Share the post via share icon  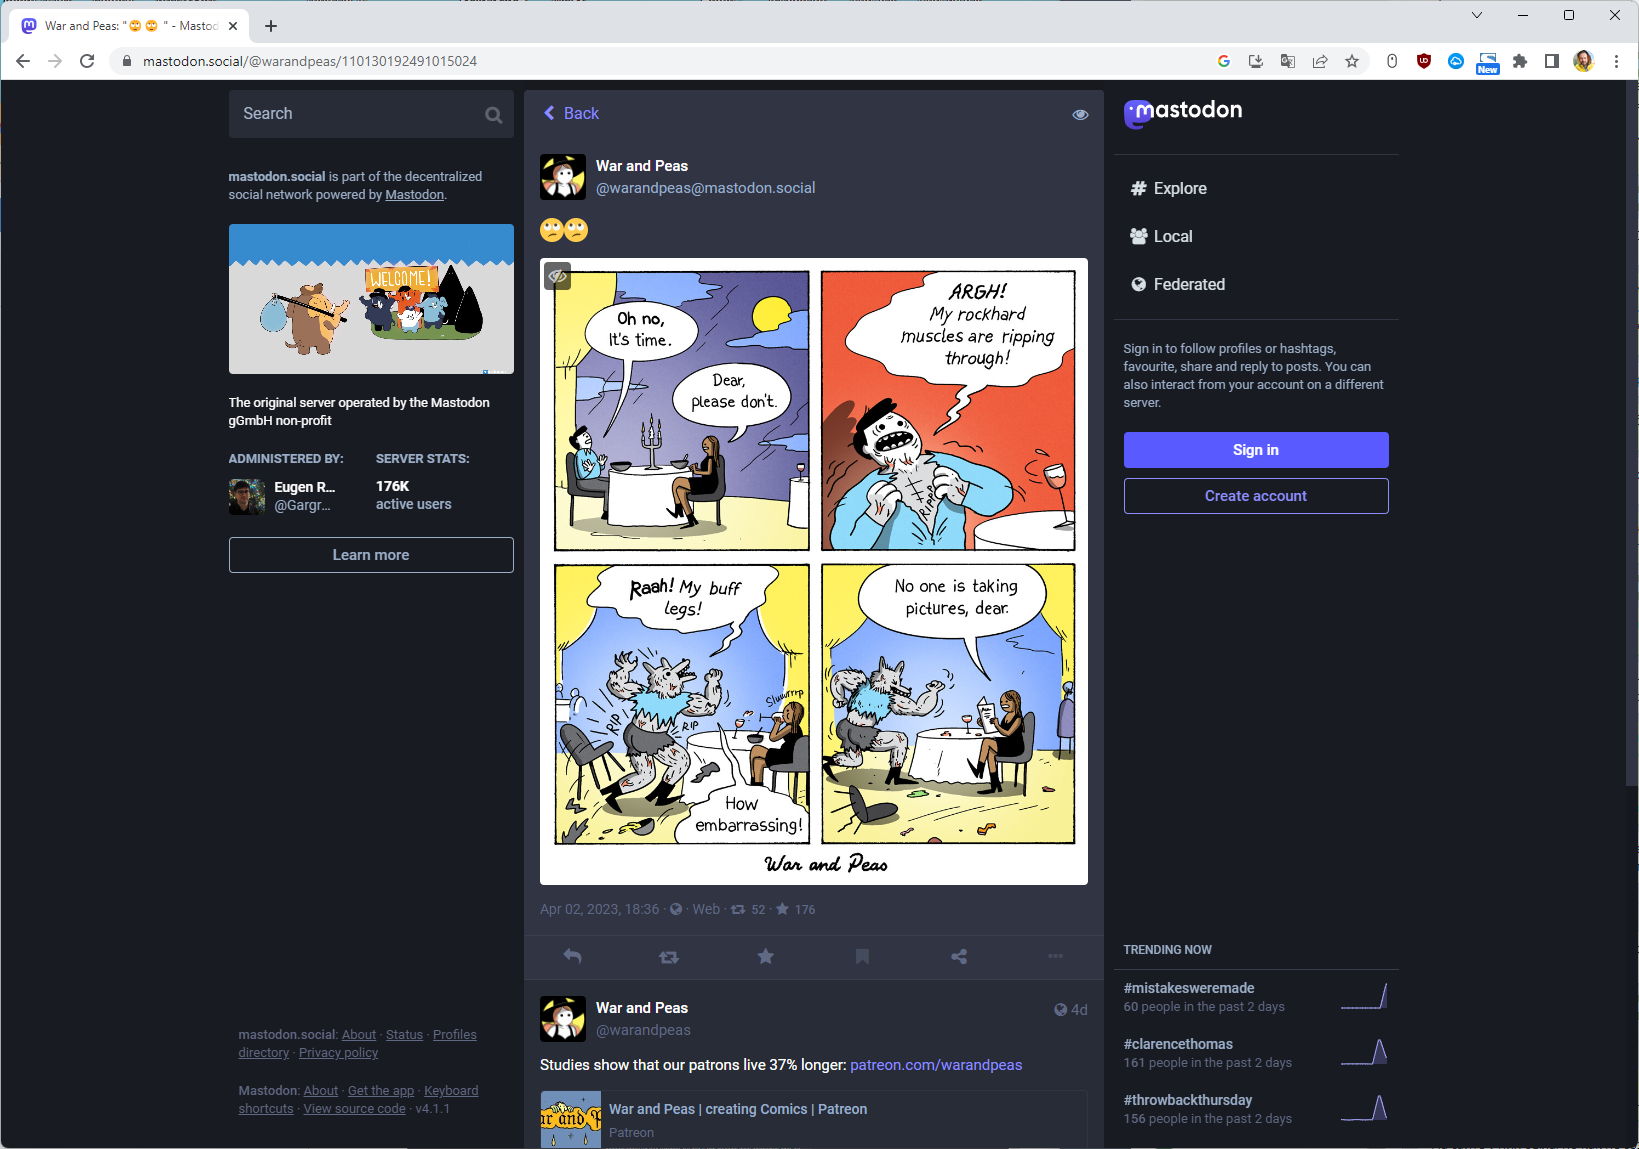pyautogui.click(x=959, y=956)
